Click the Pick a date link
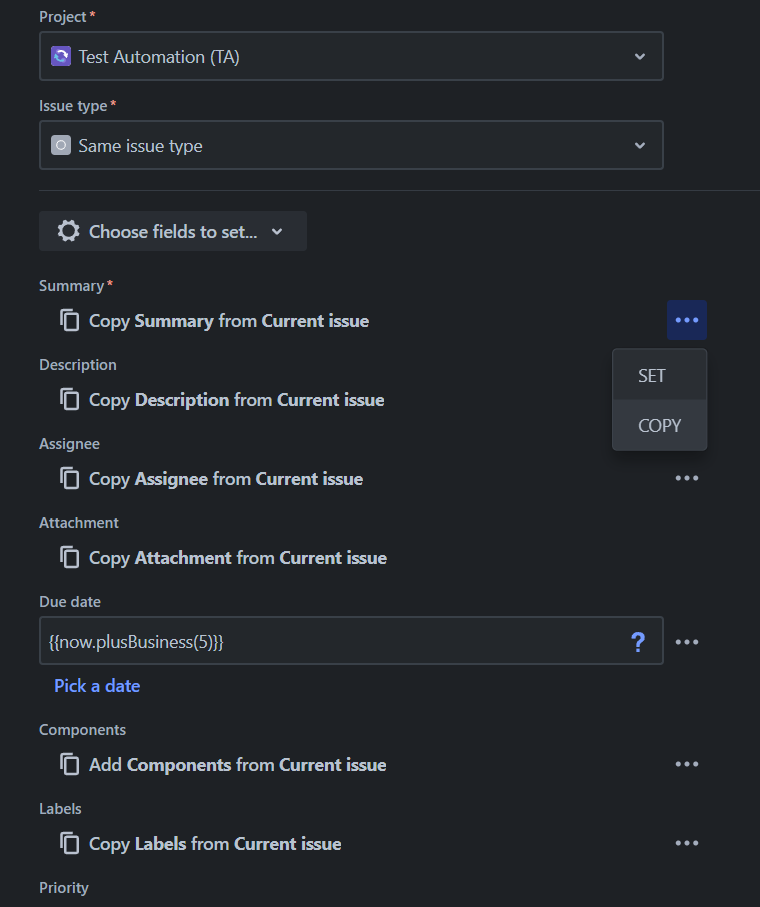The image size is (760, 907). tap(97, 686)
